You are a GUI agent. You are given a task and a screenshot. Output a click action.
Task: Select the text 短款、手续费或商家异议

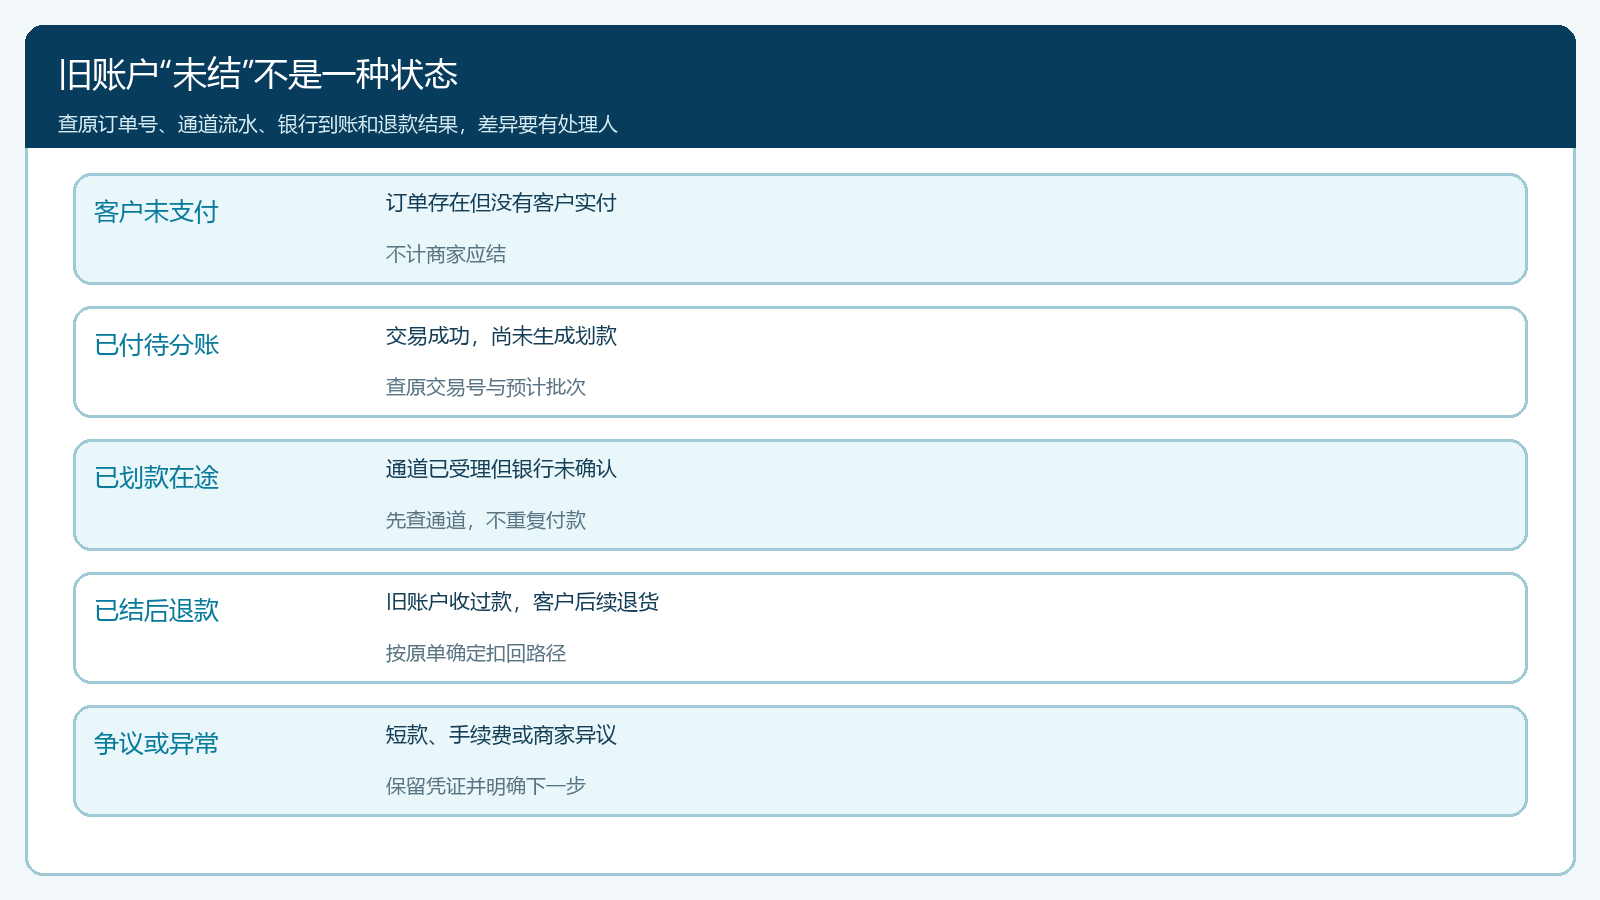(x=501, y=735)
